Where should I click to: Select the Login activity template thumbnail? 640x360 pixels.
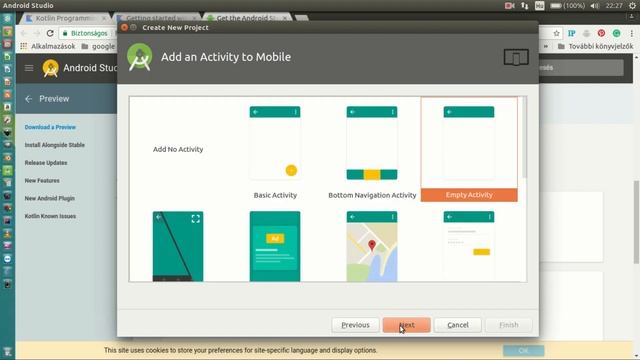469,246
